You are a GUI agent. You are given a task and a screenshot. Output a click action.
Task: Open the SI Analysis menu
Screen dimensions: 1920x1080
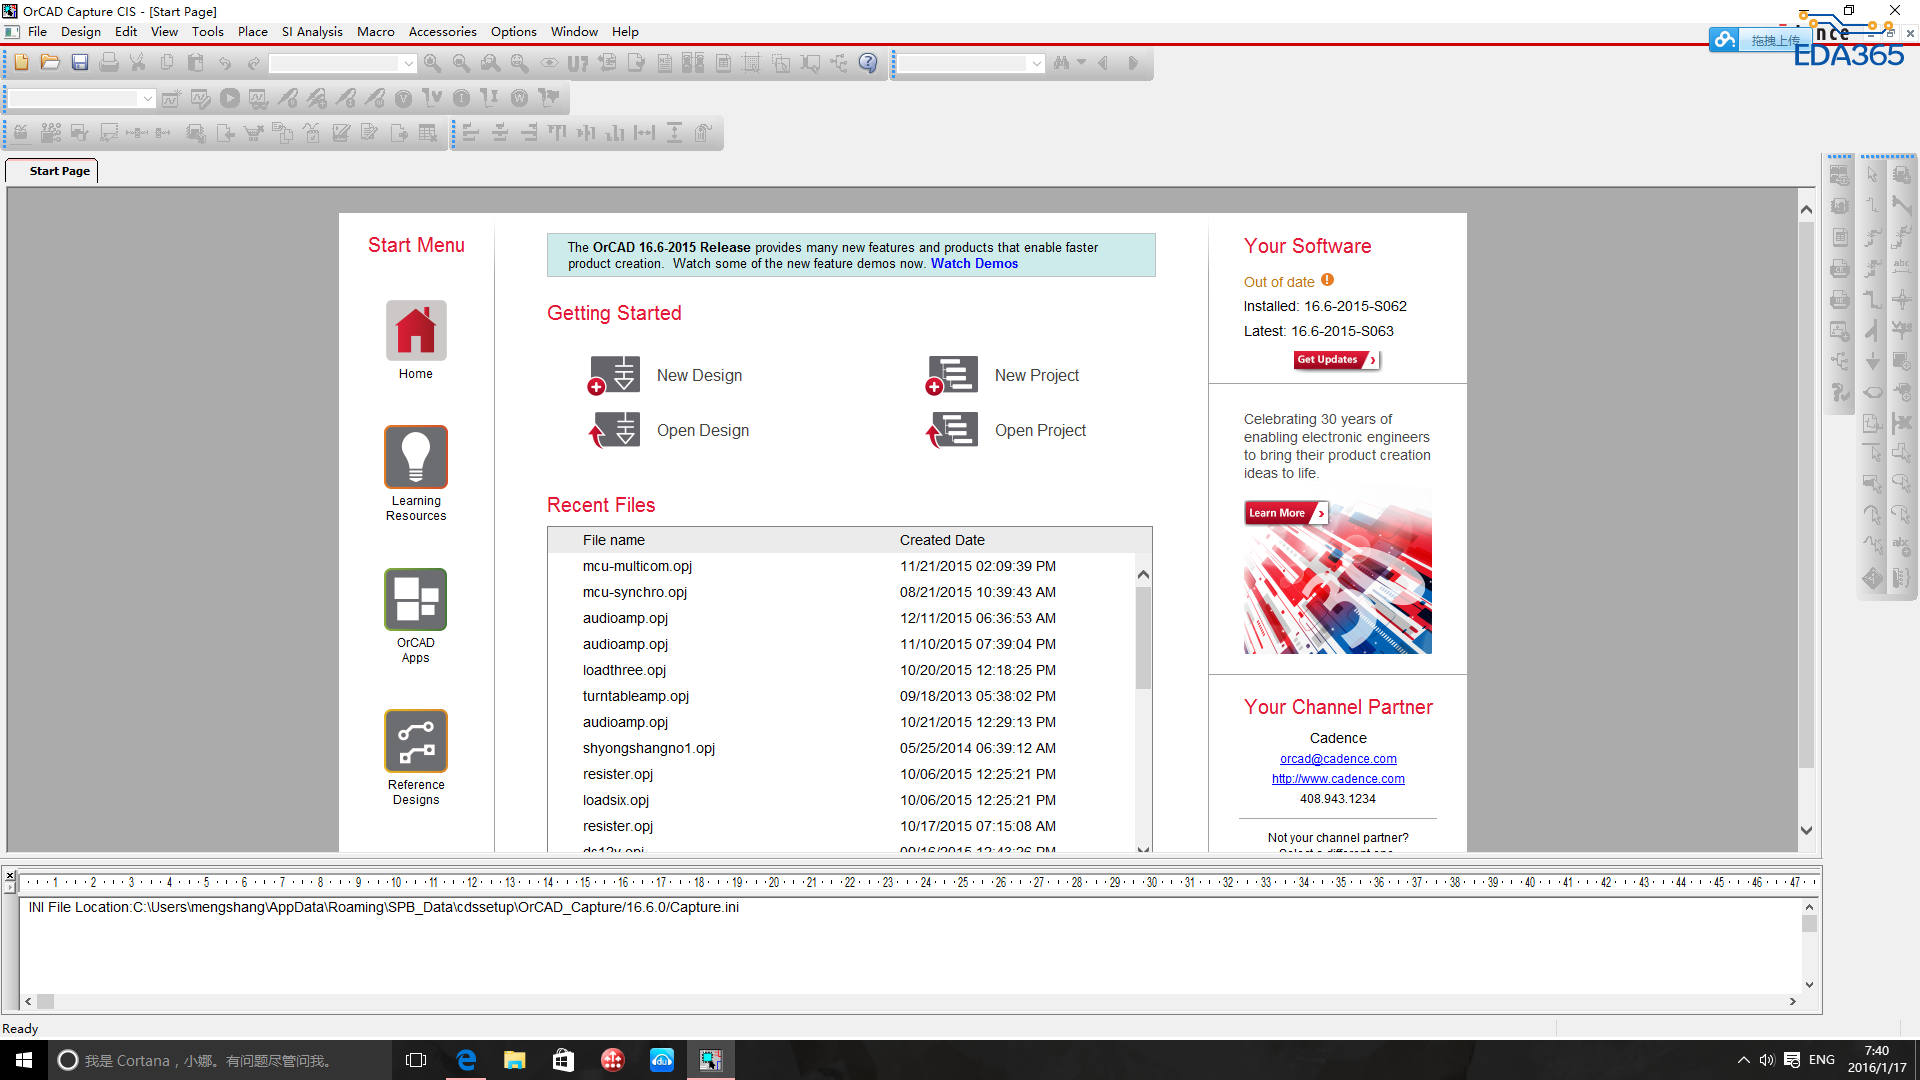coord(311,32)
